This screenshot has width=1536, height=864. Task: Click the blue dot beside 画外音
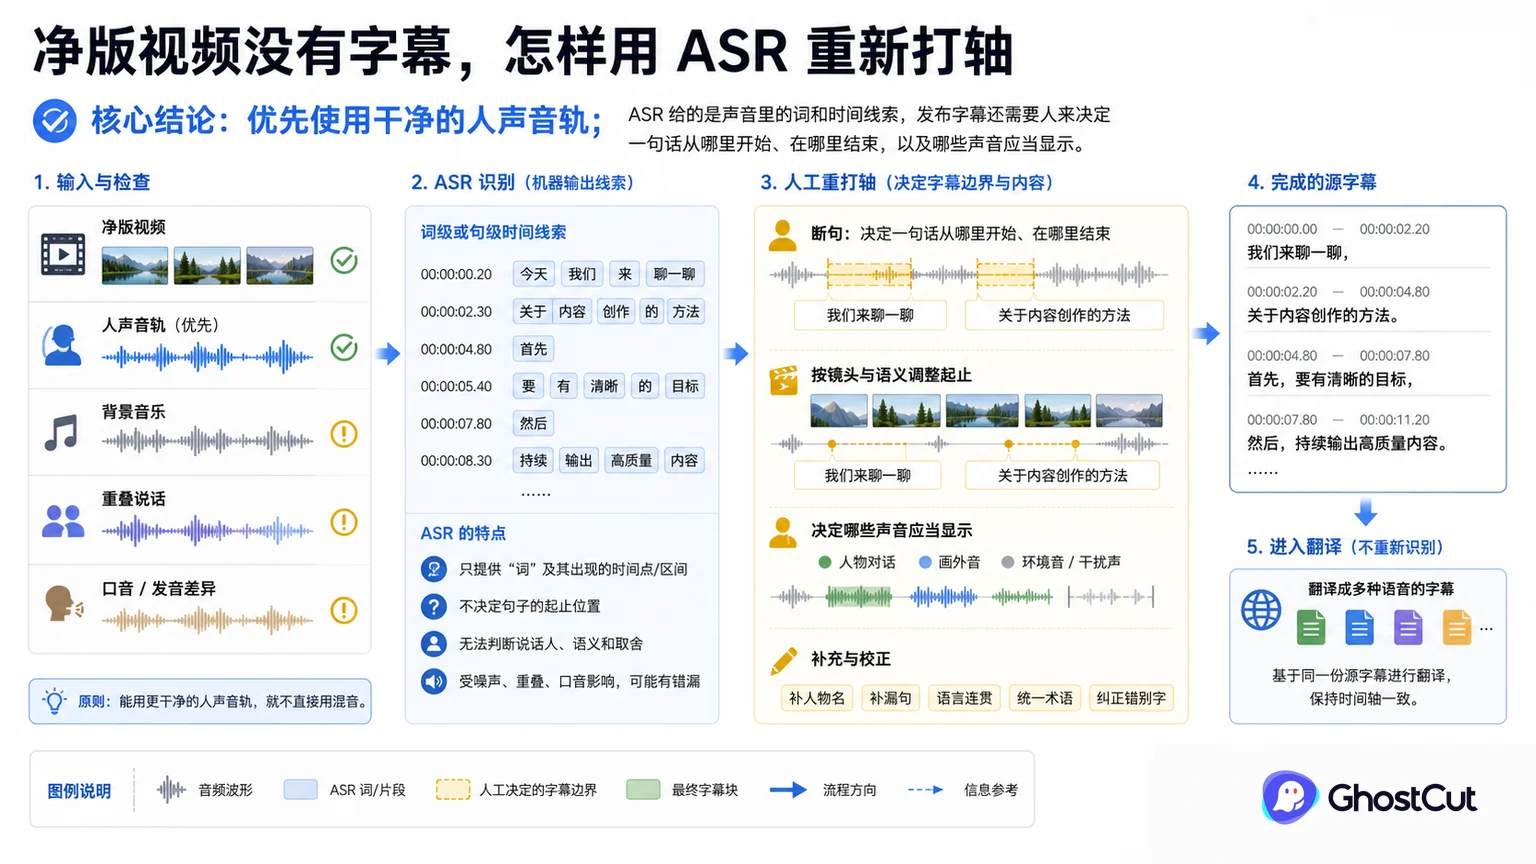click(925, 562)
